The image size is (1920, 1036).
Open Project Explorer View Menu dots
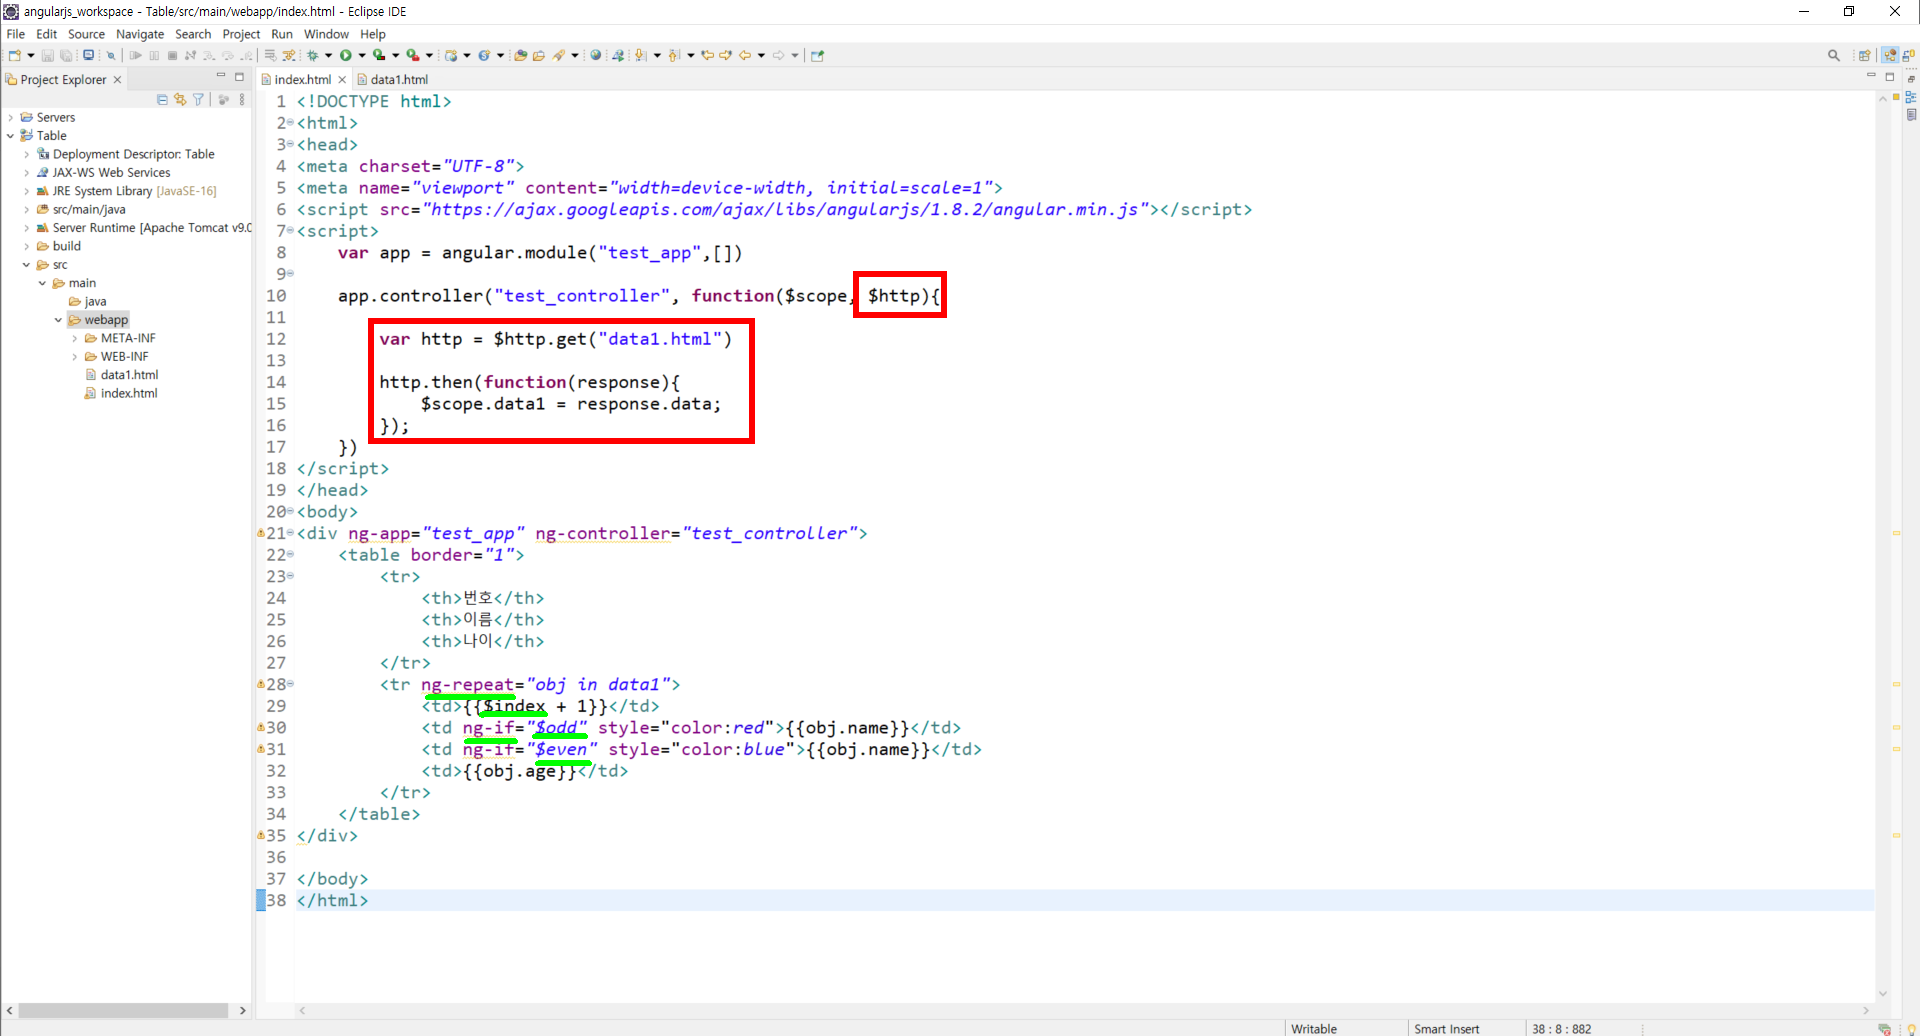242,99
